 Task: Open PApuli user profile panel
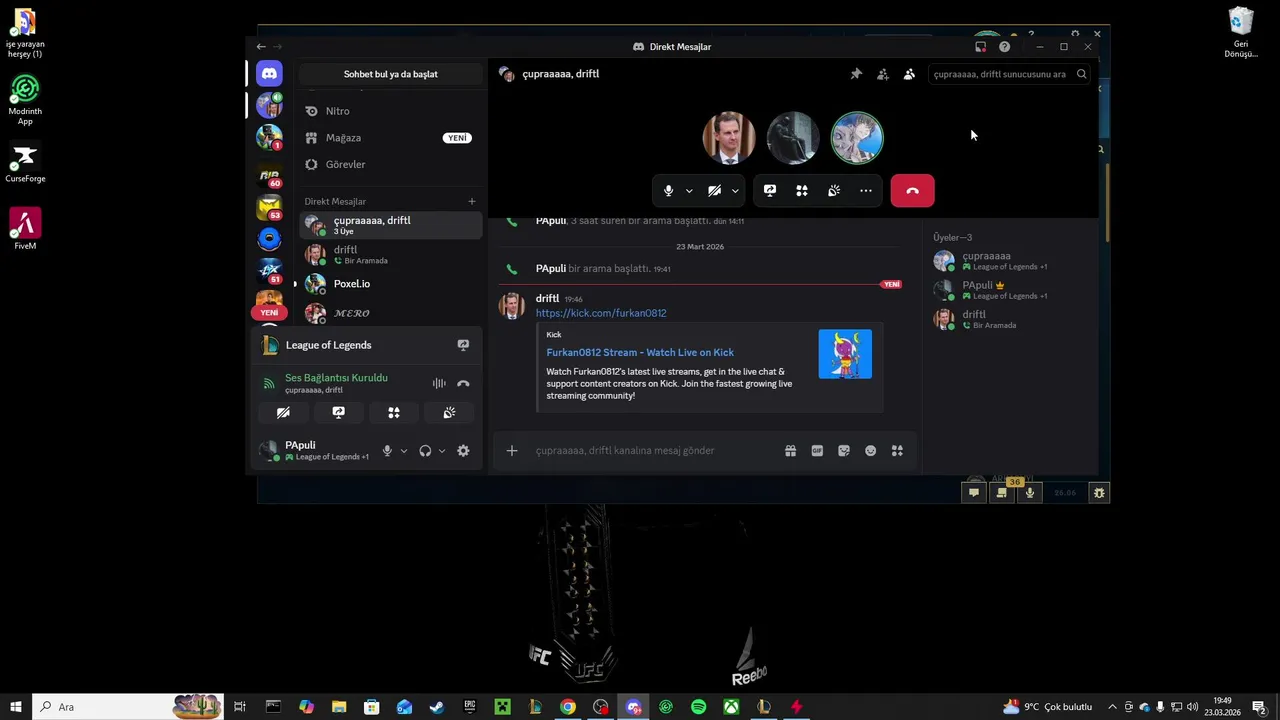(314, 450)
